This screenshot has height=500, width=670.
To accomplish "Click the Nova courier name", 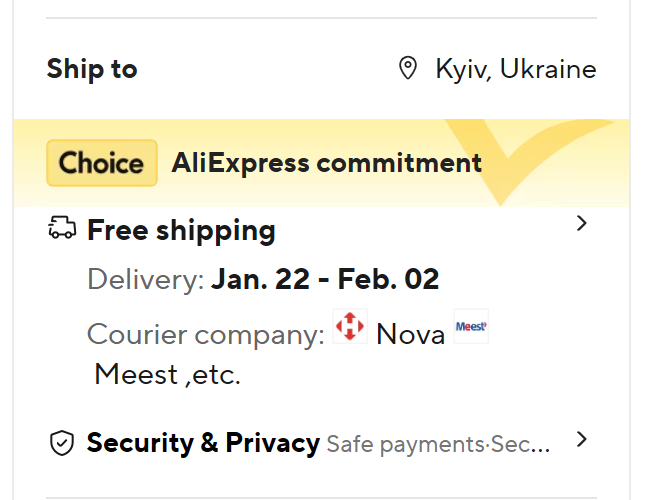I will tap(410, 334).
